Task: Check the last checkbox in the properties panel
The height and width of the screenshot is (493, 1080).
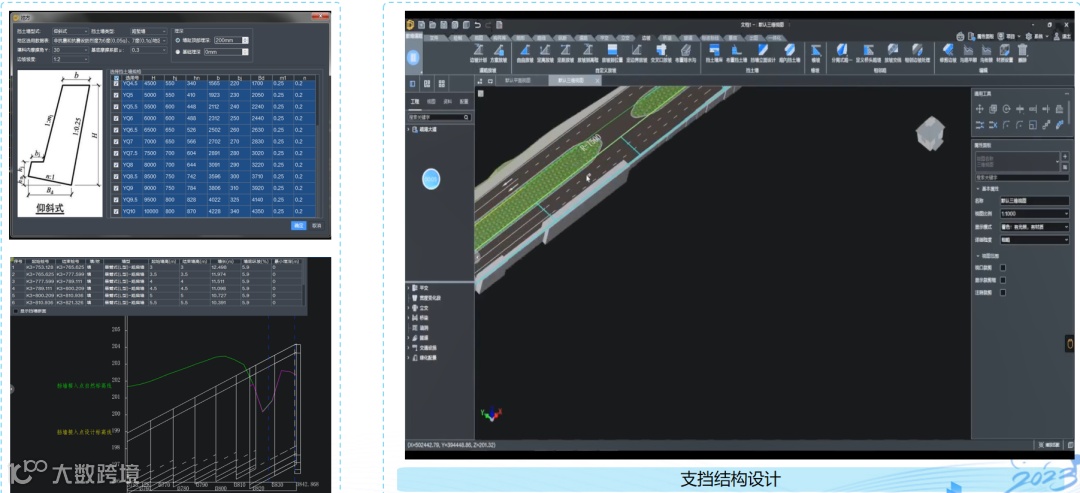Action: click(1003, 293)
